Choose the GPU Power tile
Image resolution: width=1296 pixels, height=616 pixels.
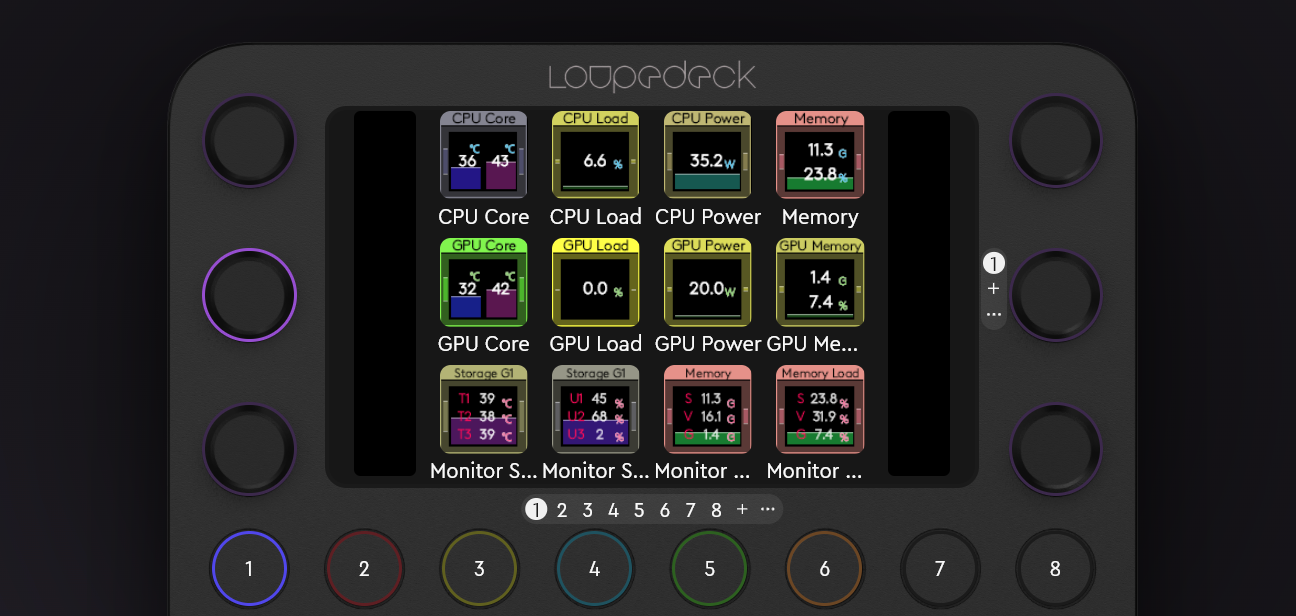point(708,282)
